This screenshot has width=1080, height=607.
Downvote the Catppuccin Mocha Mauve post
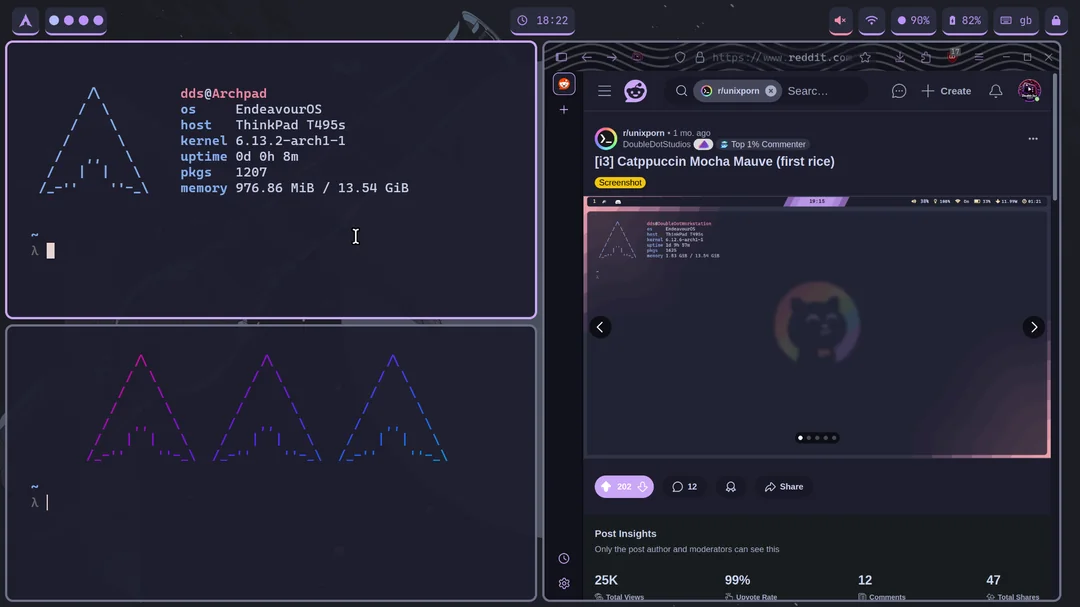[642, 487]
